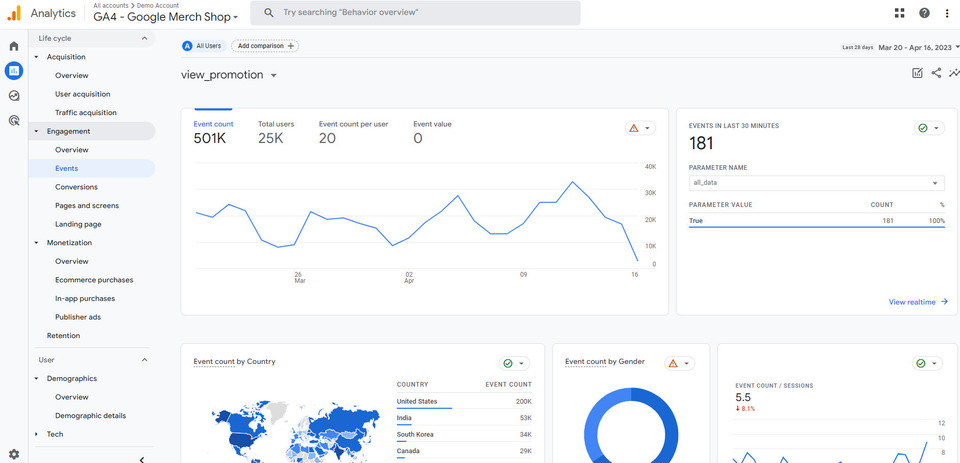This screenshot has height=463, width=960.
Task: Open the Reports icon in left rail
Action: (14, 71)
